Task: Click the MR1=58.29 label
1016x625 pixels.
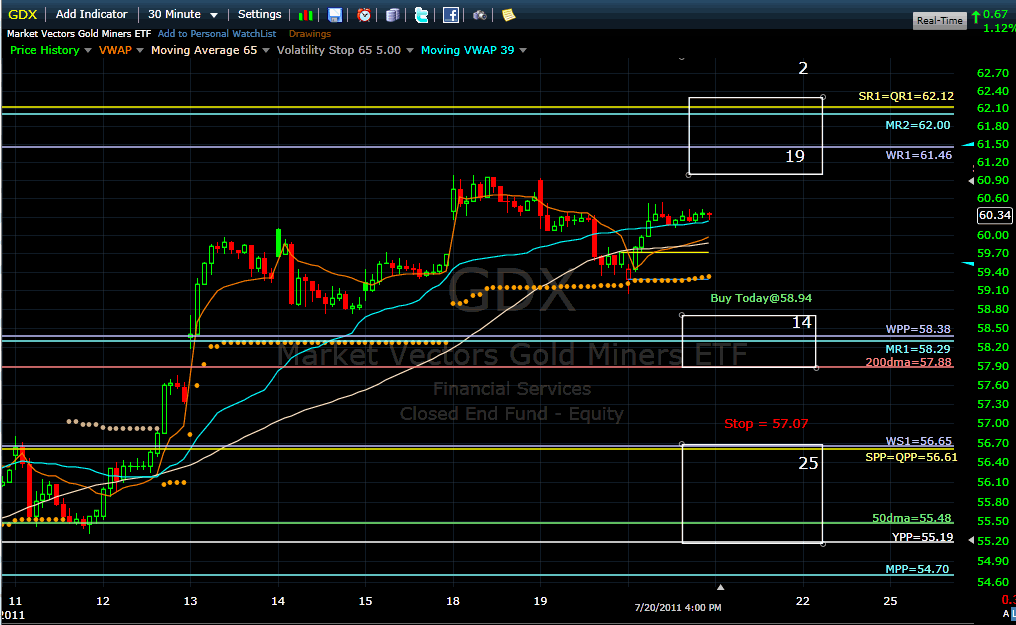Action: tap(918, 349)
